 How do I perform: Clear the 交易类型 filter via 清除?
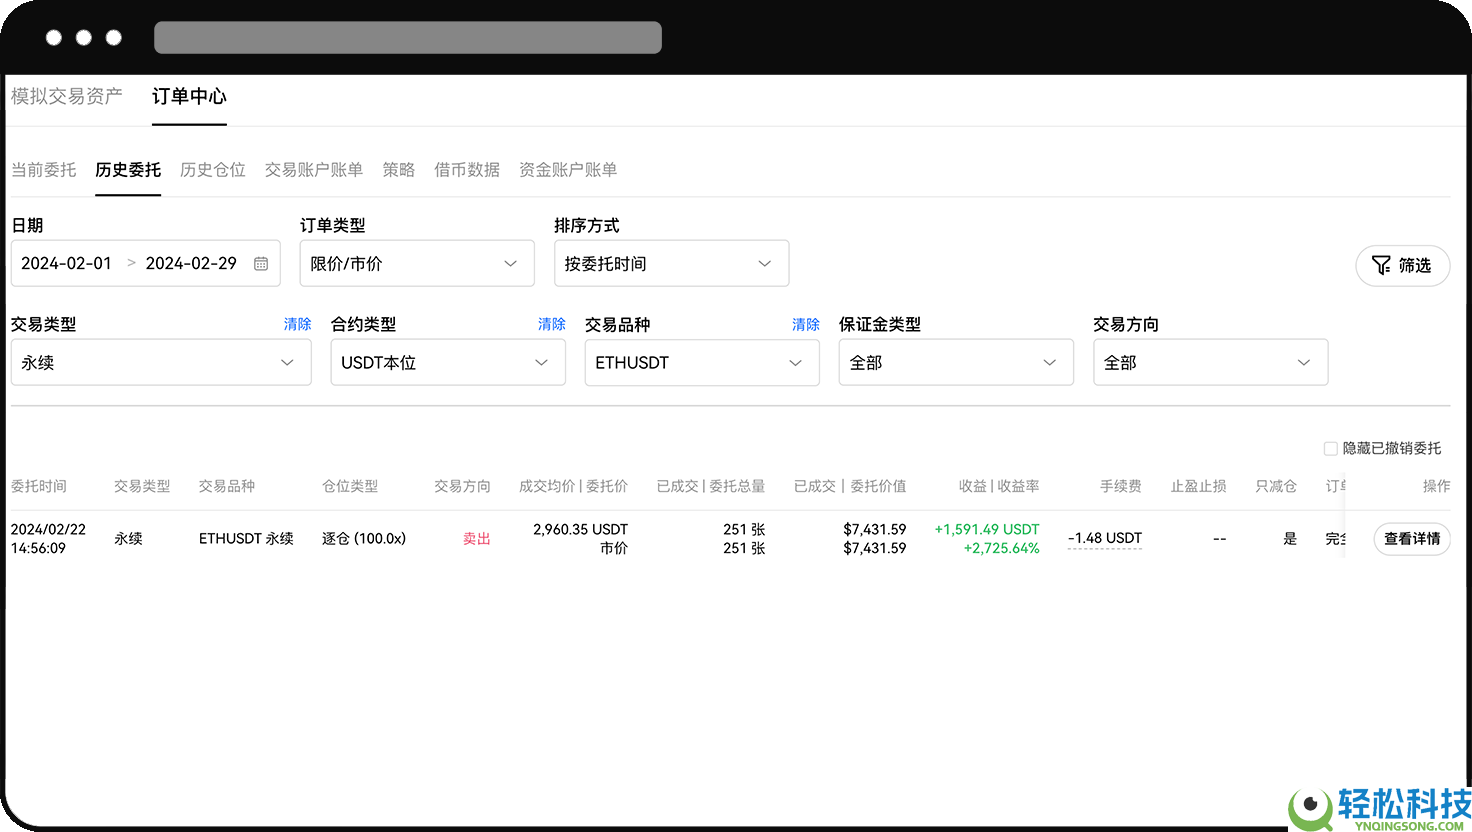pos(297,324)
